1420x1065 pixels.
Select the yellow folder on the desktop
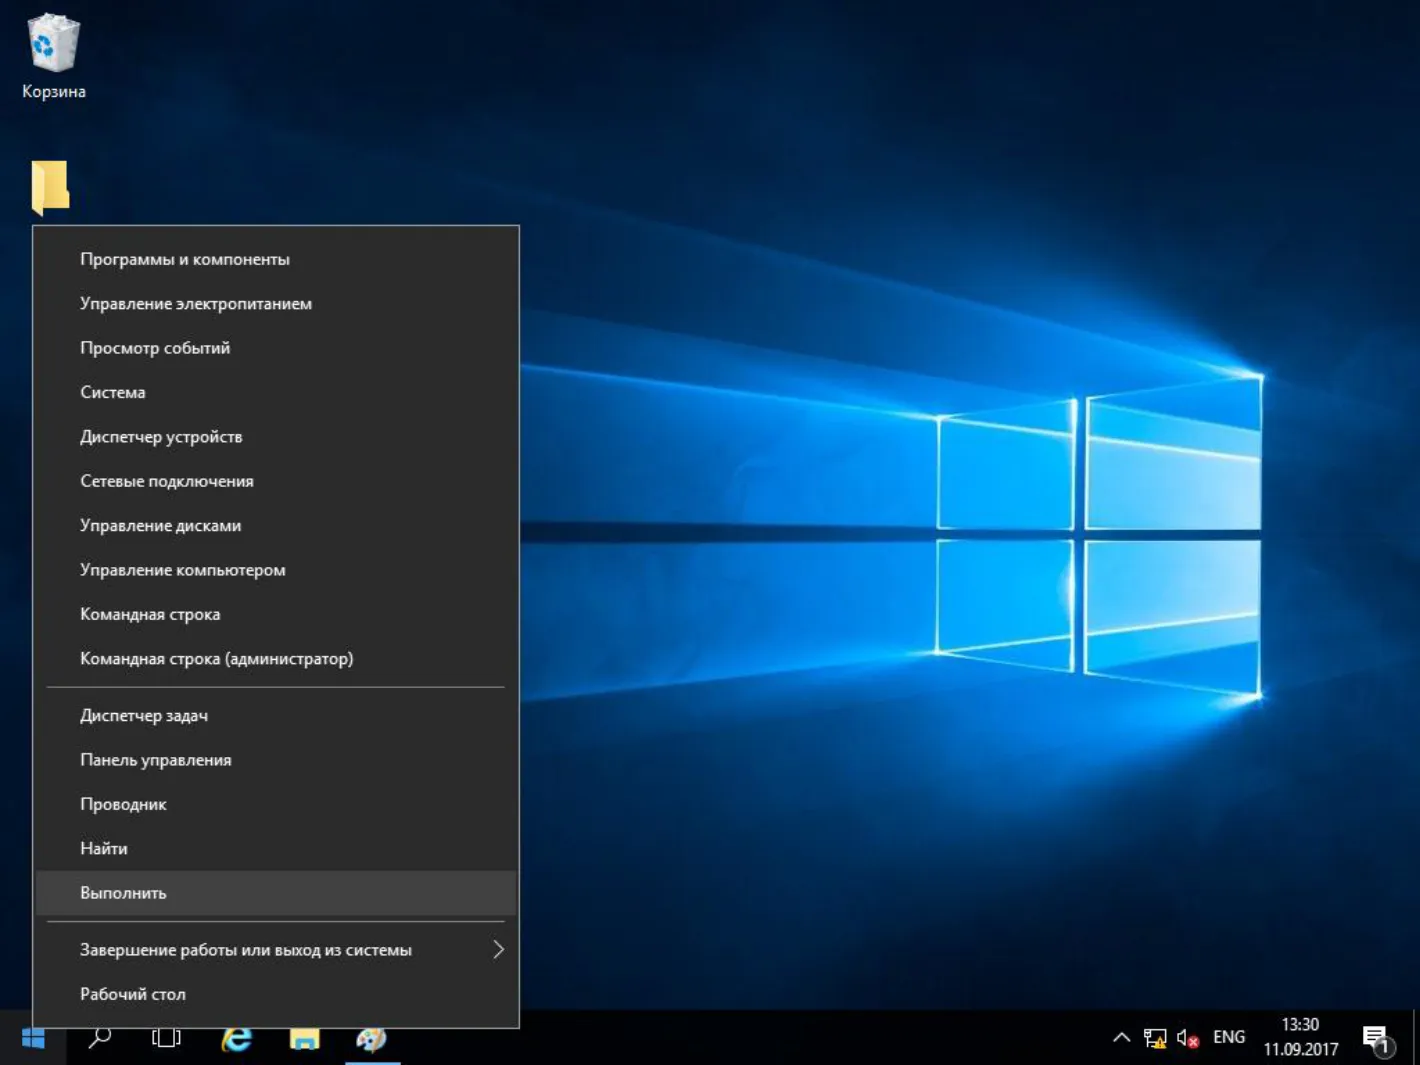point(50,187)
